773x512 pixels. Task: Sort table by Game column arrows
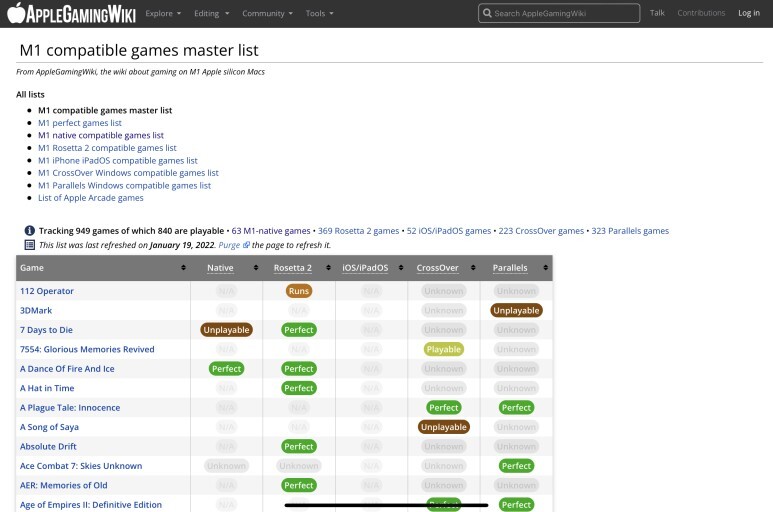183,268
